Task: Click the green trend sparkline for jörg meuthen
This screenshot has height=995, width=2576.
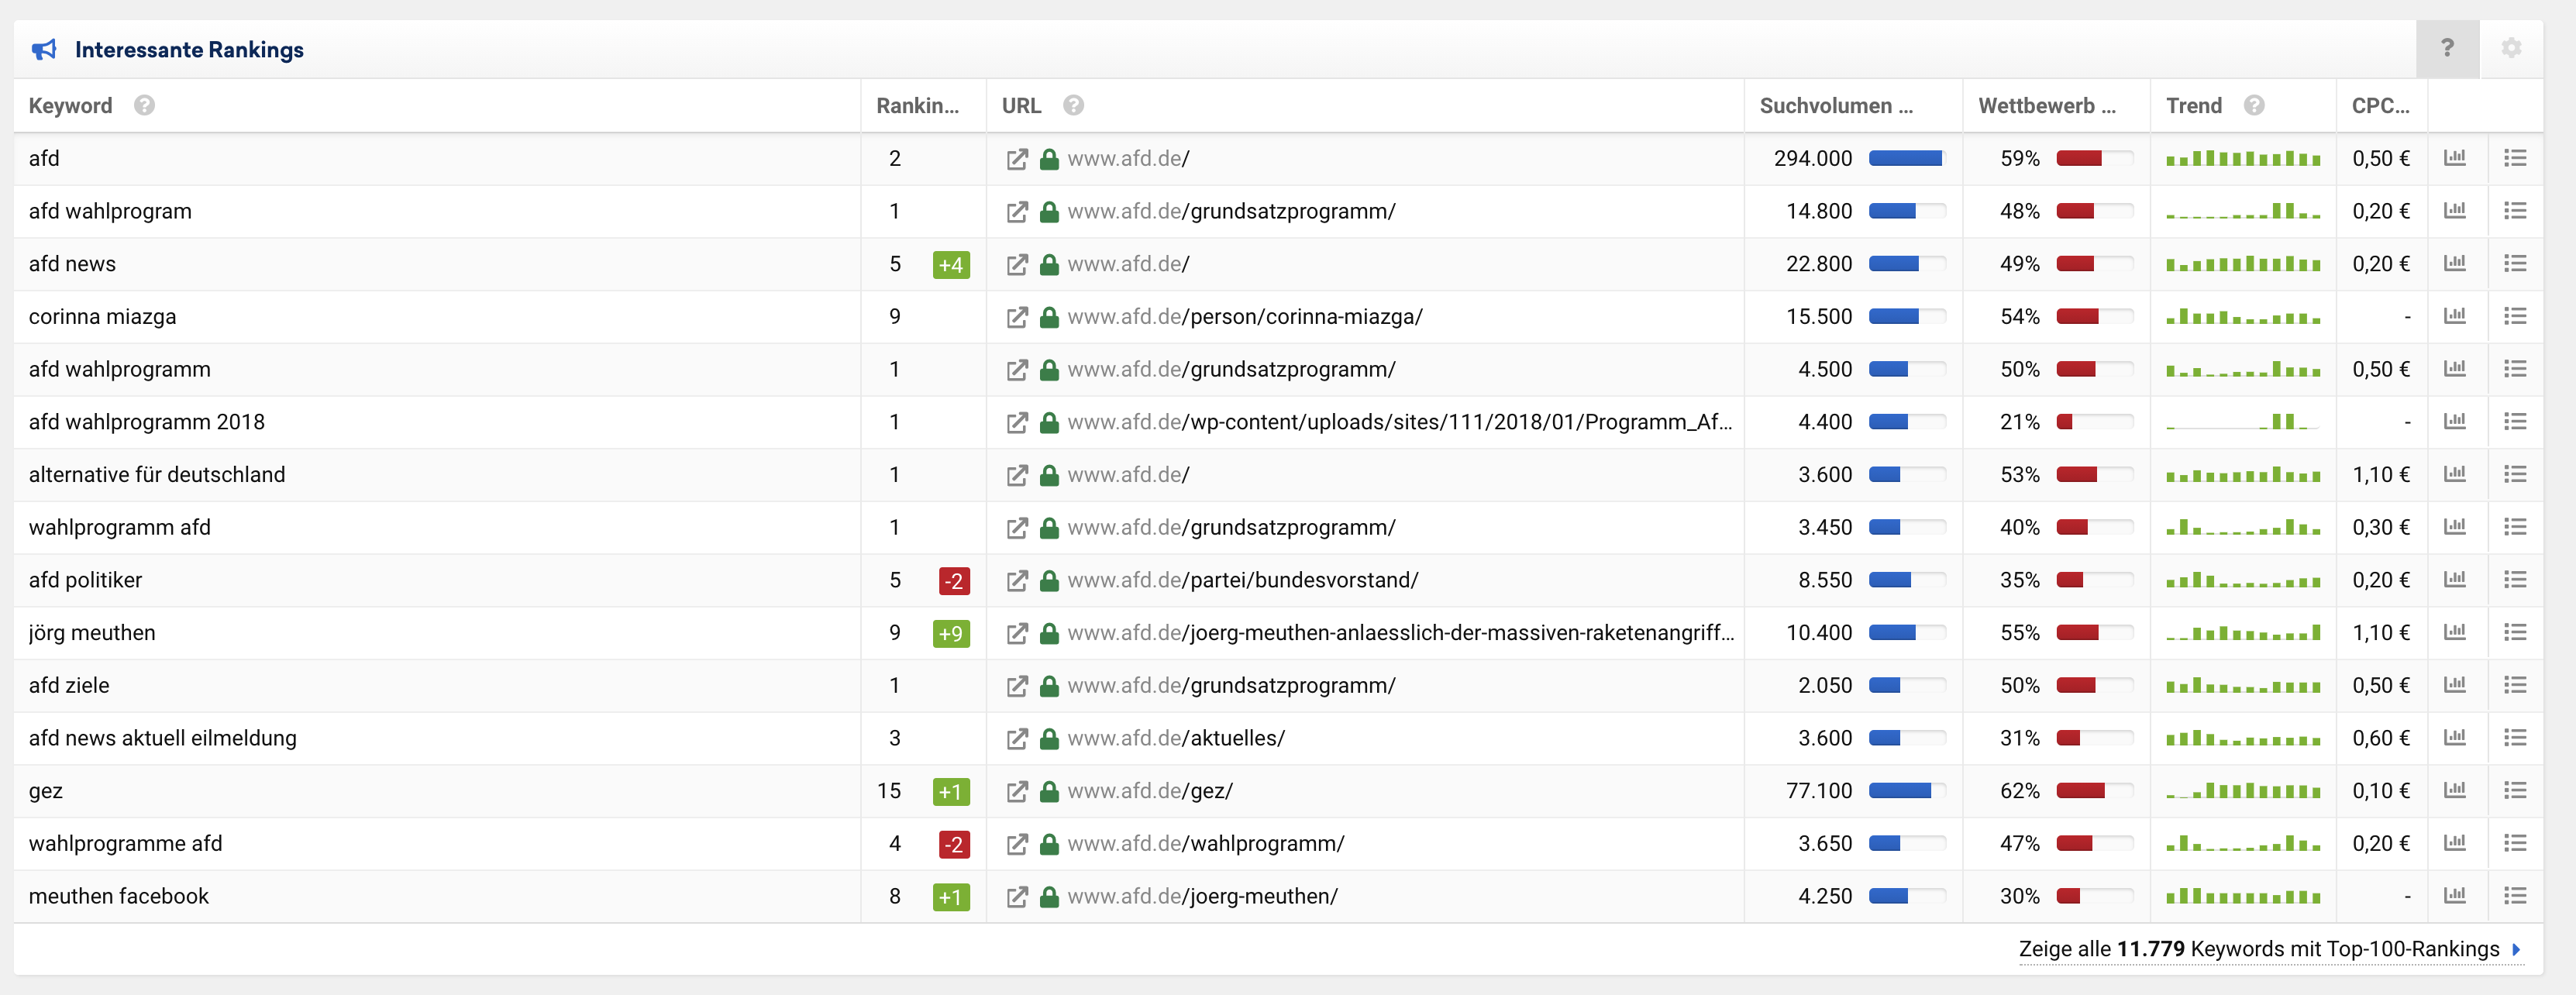Action: click(x=2243, y=632)
